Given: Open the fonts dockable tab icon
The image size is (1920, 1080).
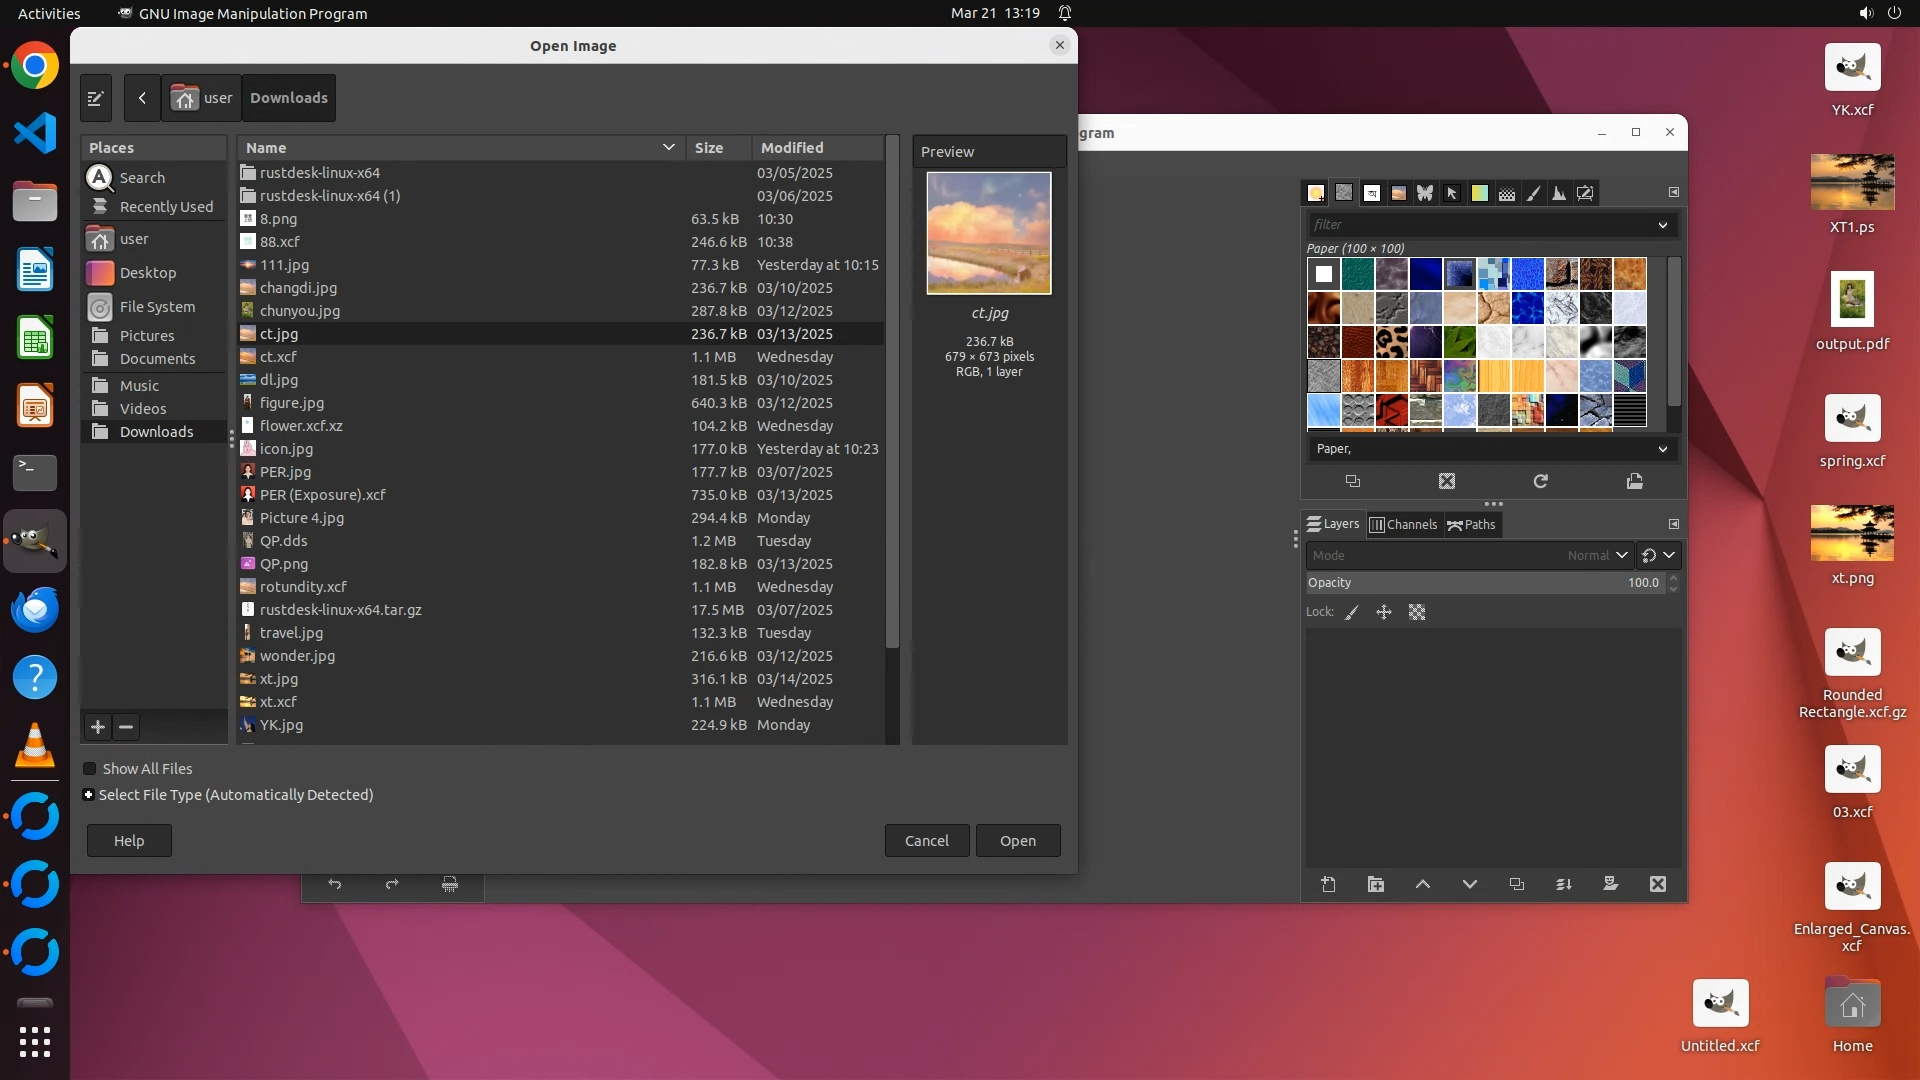Looking at the screenshot, I should [1372, 193].
